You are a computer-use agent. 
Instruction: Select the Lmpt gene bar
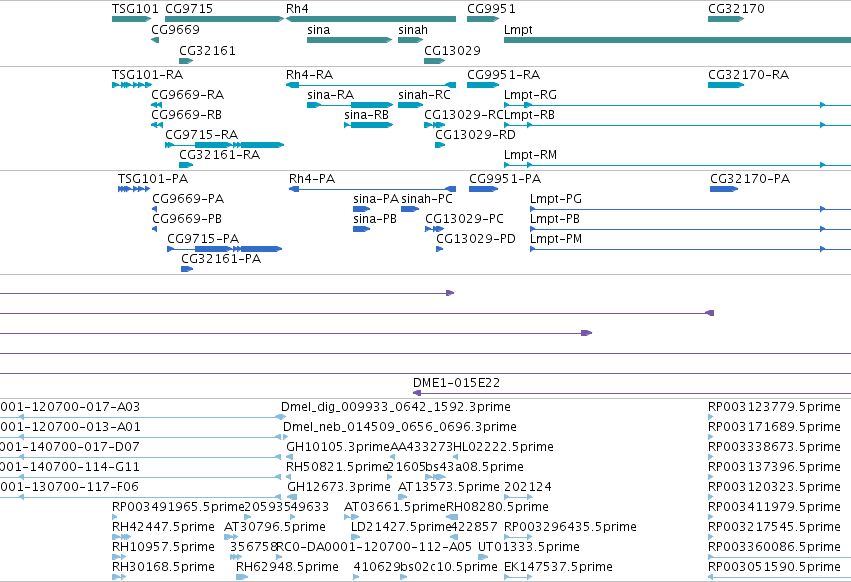point(677,40)
